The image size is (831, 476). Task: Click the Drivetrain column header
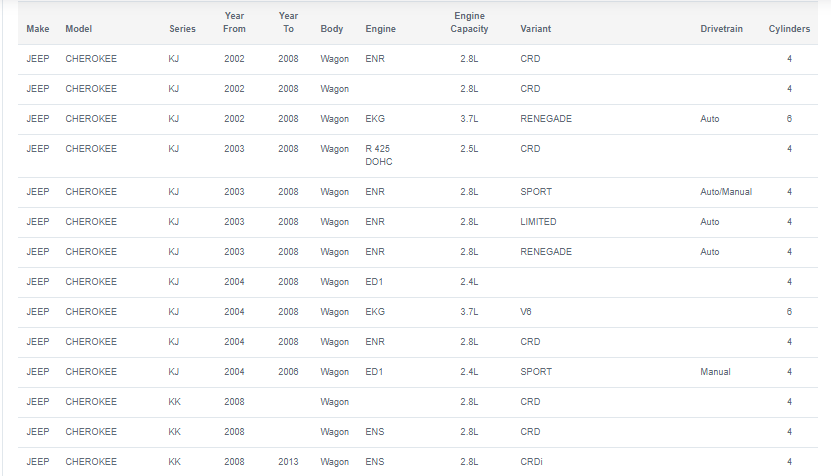(x=721, y=29)
